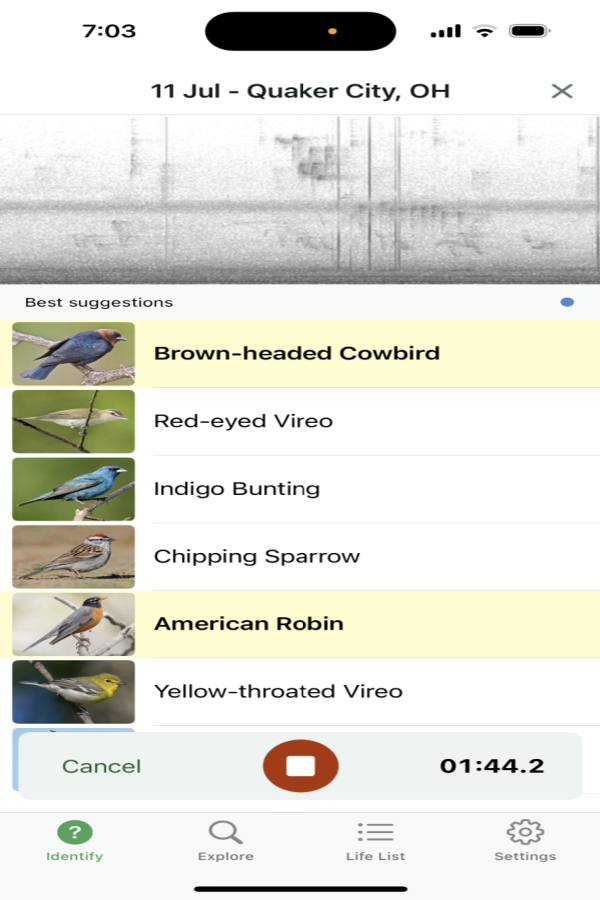Tap the American Robin bird photo
This screenshot has width=600, height=900.
pyautogui.click(x=73, y=624)
